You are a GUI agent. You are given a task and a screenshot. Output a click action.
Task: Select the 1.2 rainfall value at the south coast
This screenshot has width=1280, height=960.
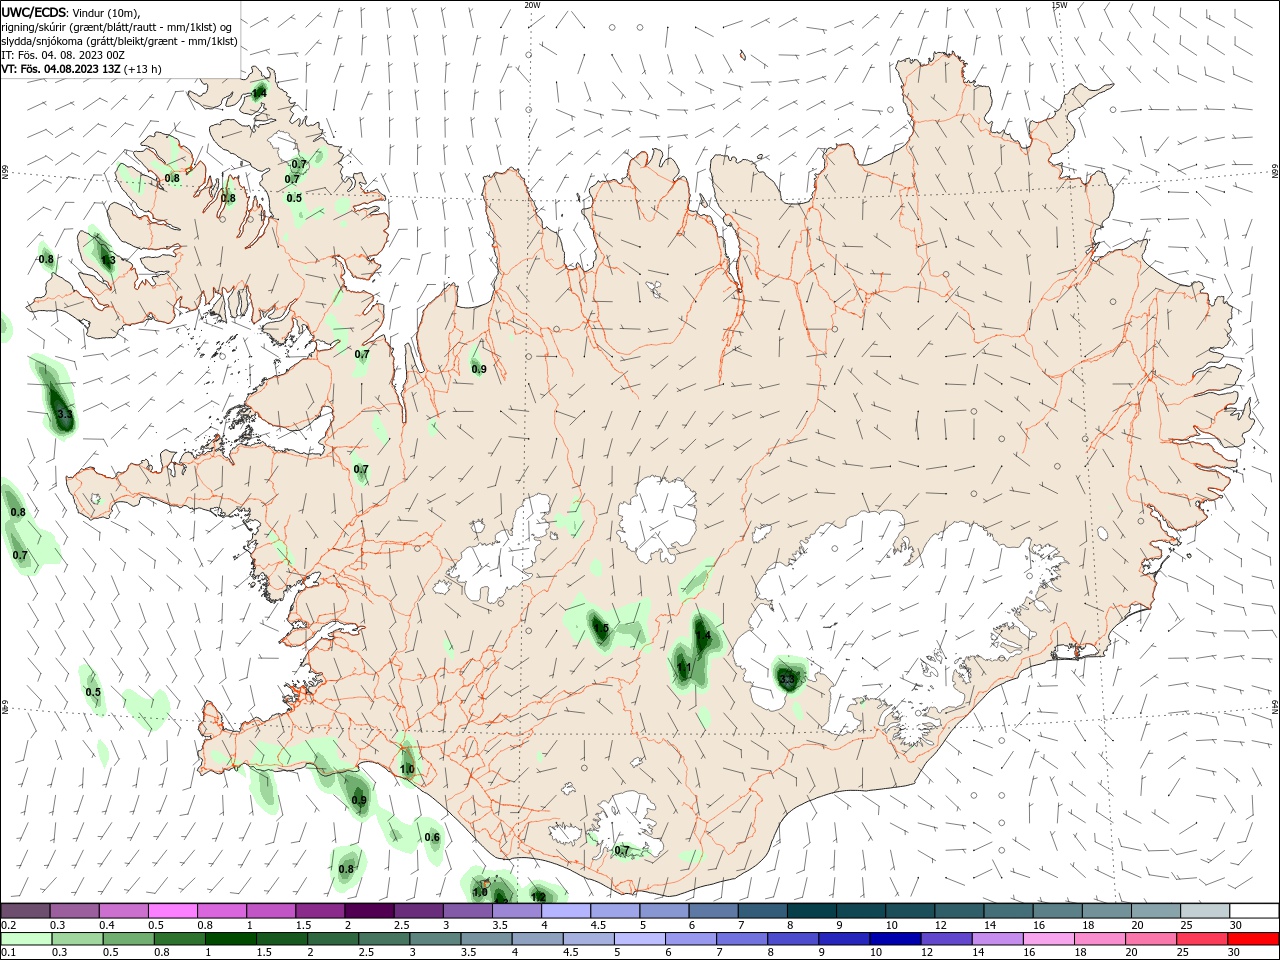click(538, 897)
